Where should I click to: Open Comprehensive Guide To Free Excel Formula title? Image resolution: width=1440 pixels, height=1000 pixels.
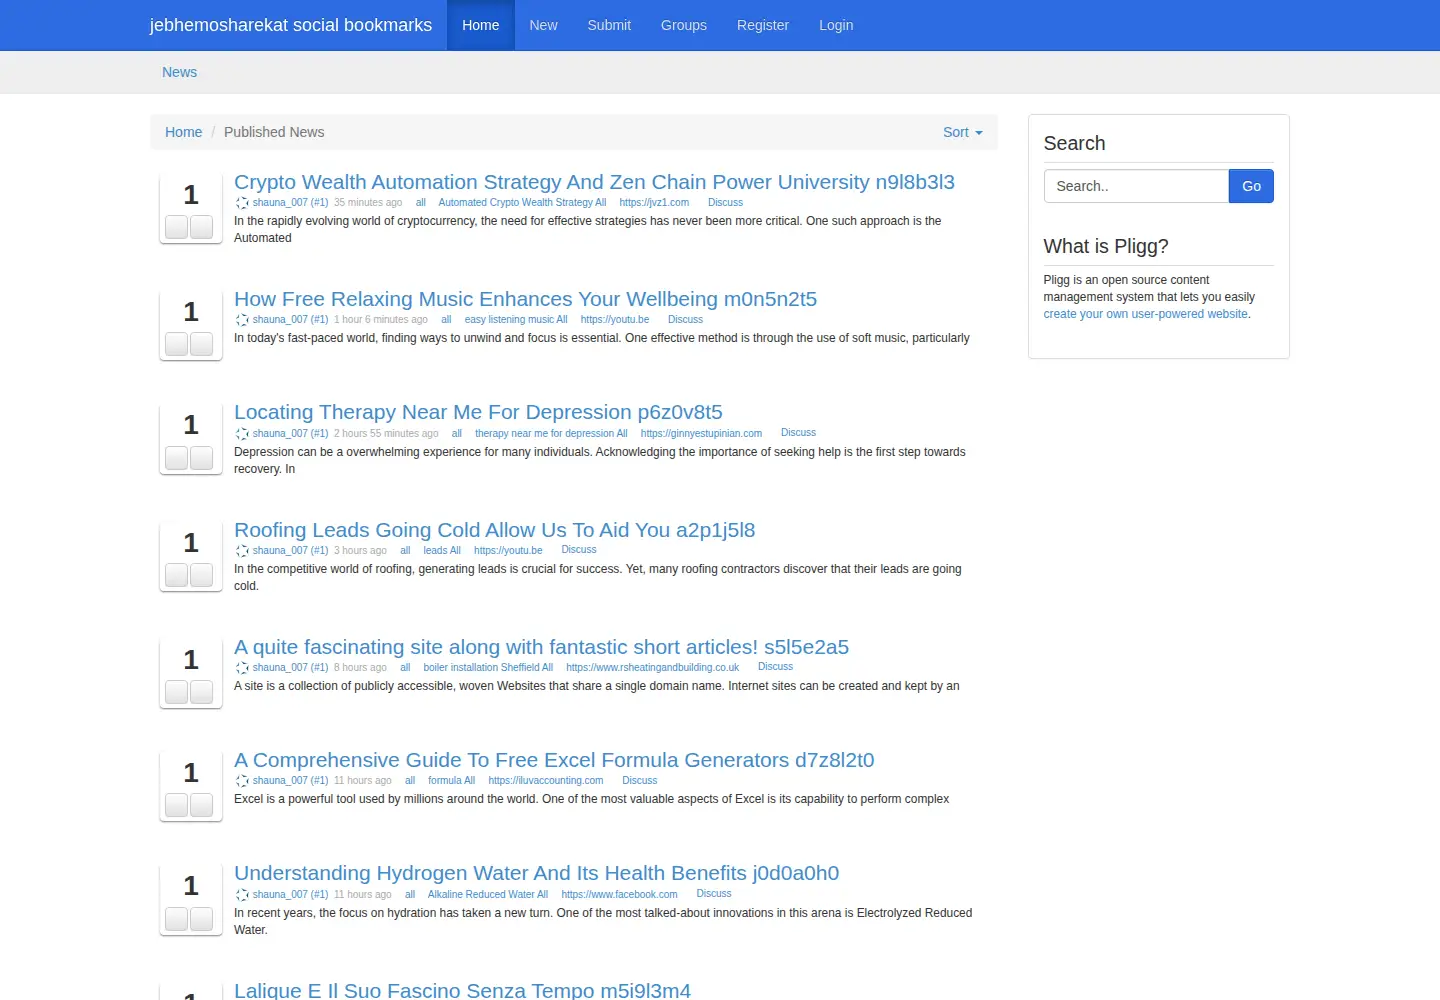coord(554,760)
